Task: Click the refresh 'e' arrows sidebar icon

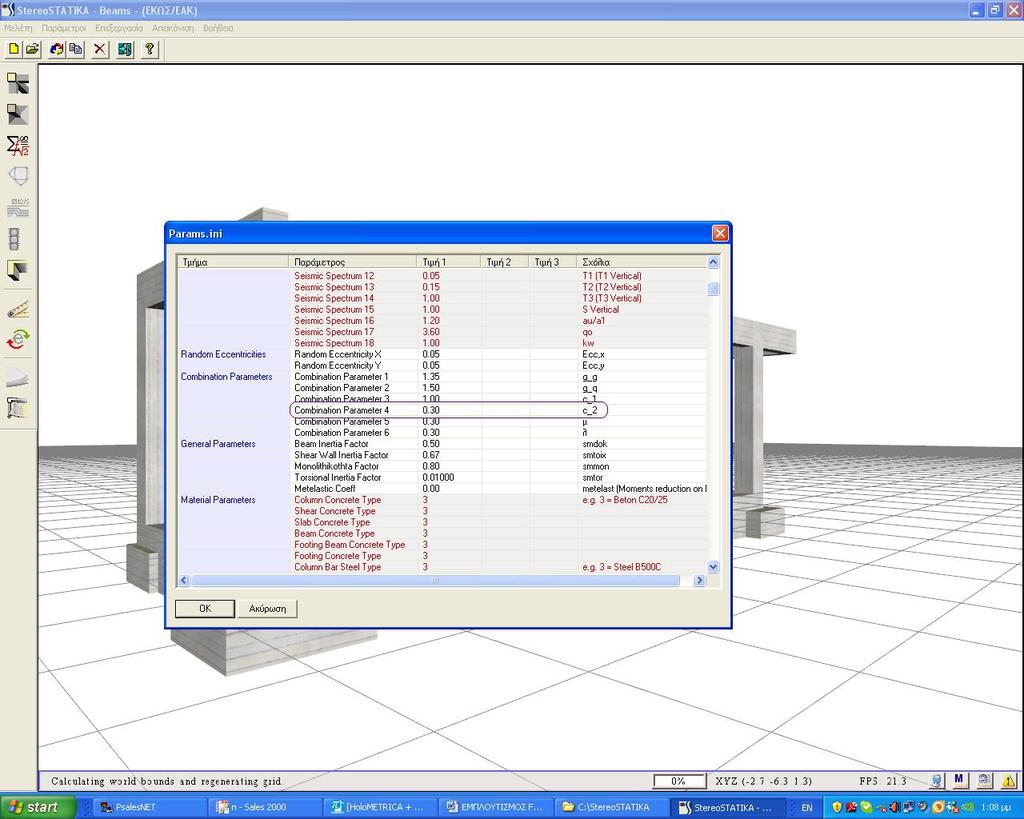Action: point(18,340)
